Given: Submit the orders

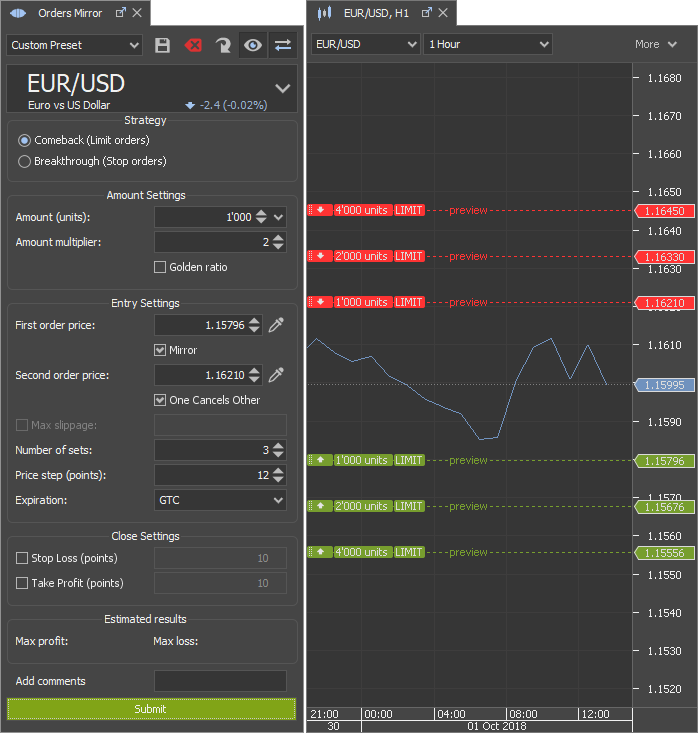Looking at the screenshot, I should click(x=151, y=709).
